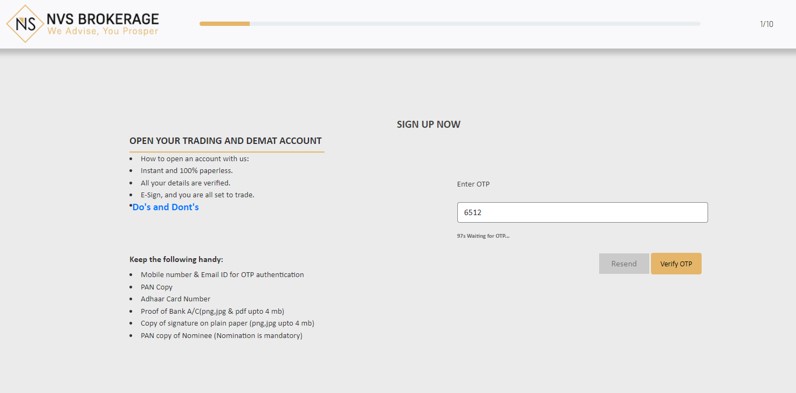Click the Adhaar Card Number list item
The width and height of the screenshot is (796, 393).
[x=175, y=299]
